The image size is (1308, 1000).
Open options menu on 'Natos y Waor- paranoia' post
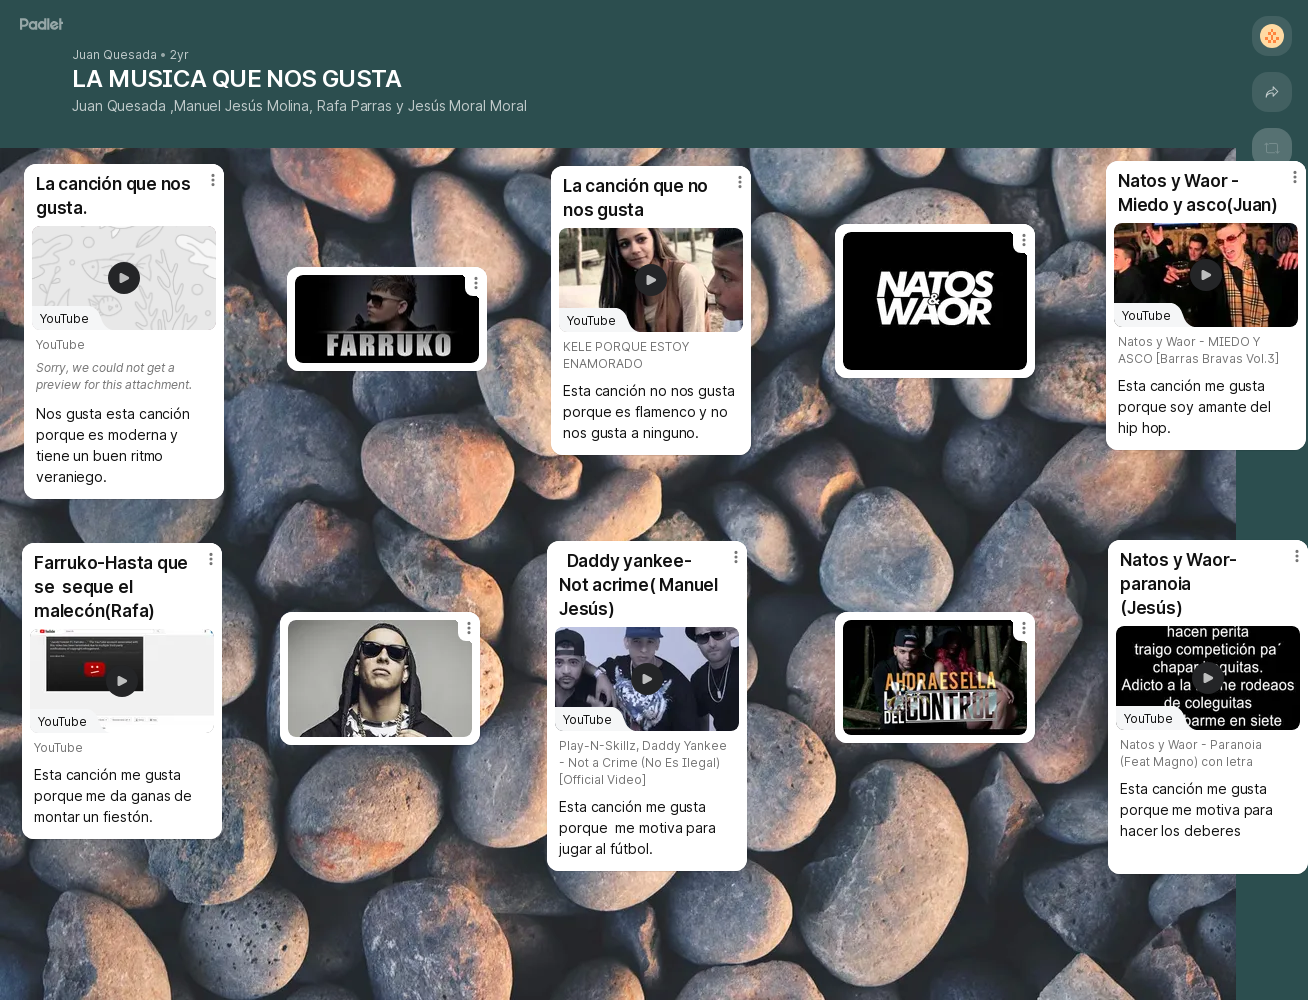point(1297,556)
